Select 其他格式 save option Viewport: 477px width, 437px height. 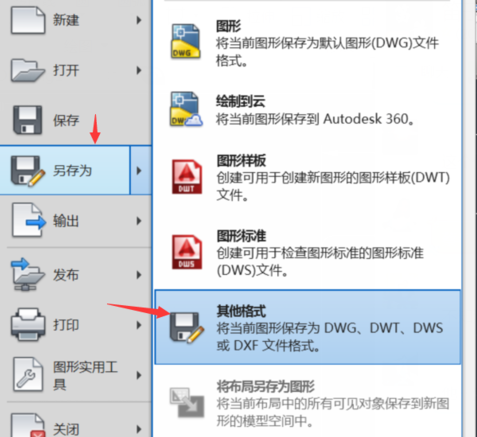tap(308, 327)
